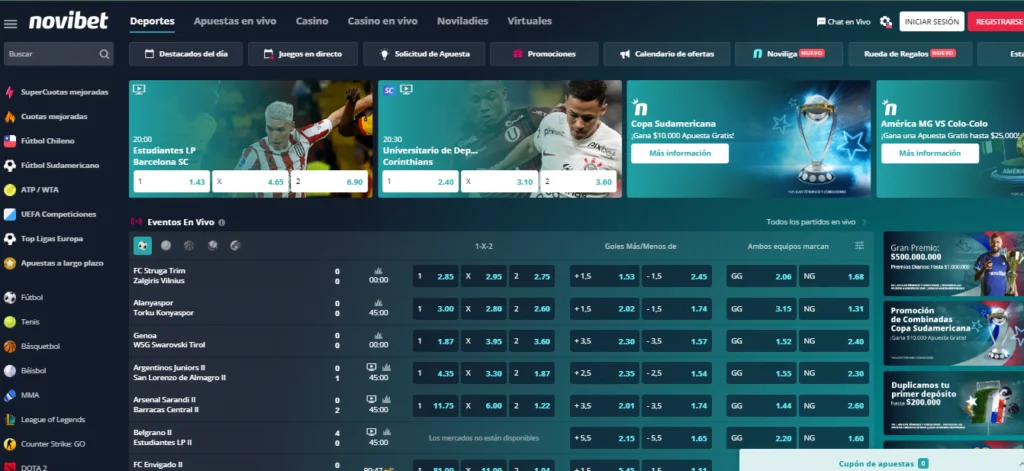Select Básquetbol in the sports list
The image size is (1024, 471).
click(32, 346)
